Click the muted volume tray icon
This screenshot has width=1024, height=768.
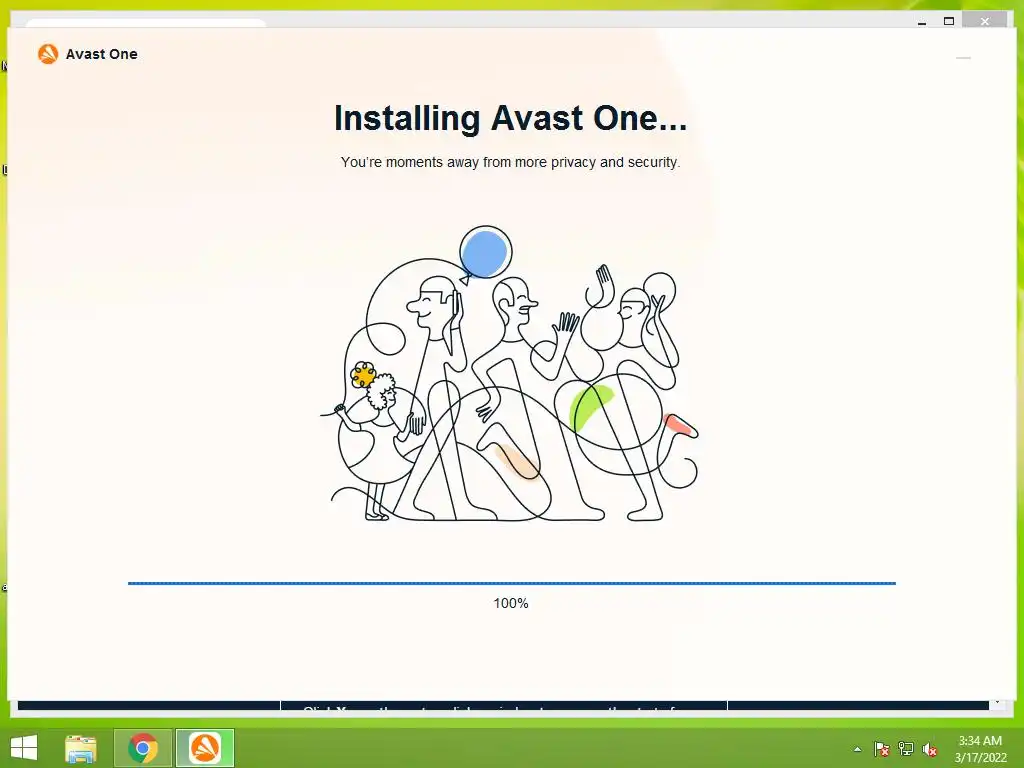tap(930, 749)
